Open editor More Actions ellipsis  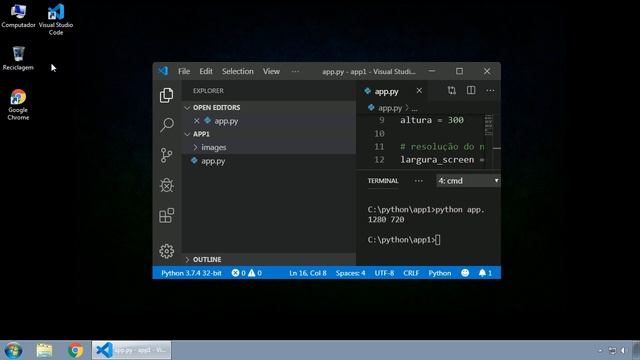(x=490, y=91)
